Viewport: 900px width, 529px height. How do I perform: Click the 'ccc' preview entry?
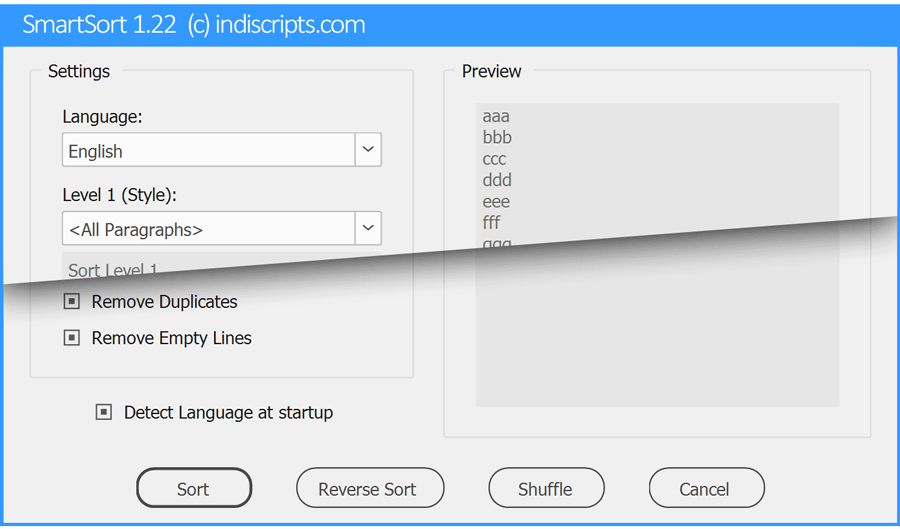(494, 159)
